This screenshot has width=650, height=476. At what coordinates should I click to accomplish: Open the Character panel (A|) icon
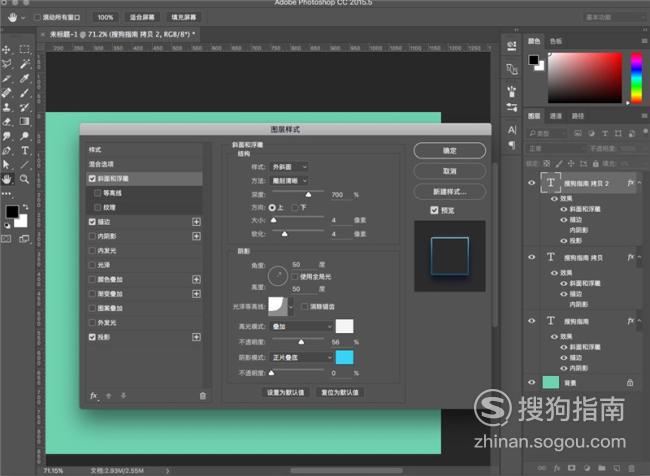[x=512, y=130]
